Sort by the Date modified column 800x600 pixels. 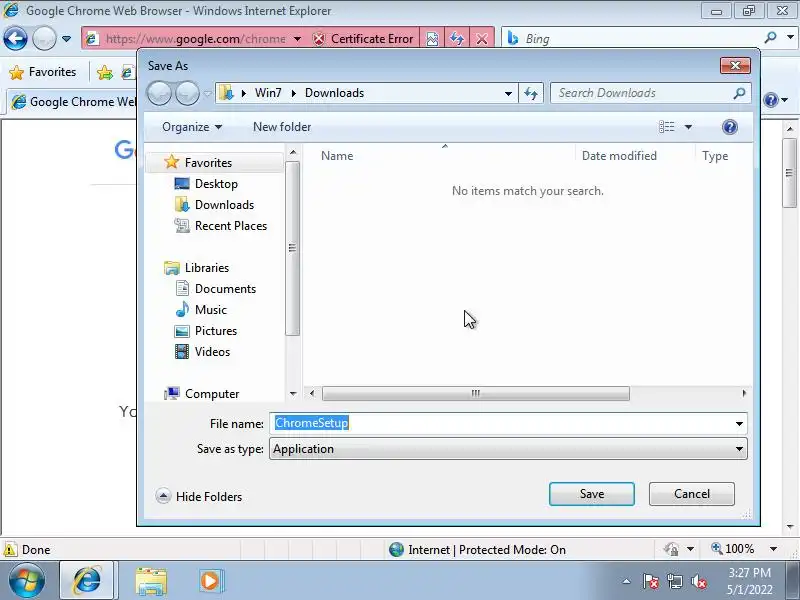coord(619,156)
